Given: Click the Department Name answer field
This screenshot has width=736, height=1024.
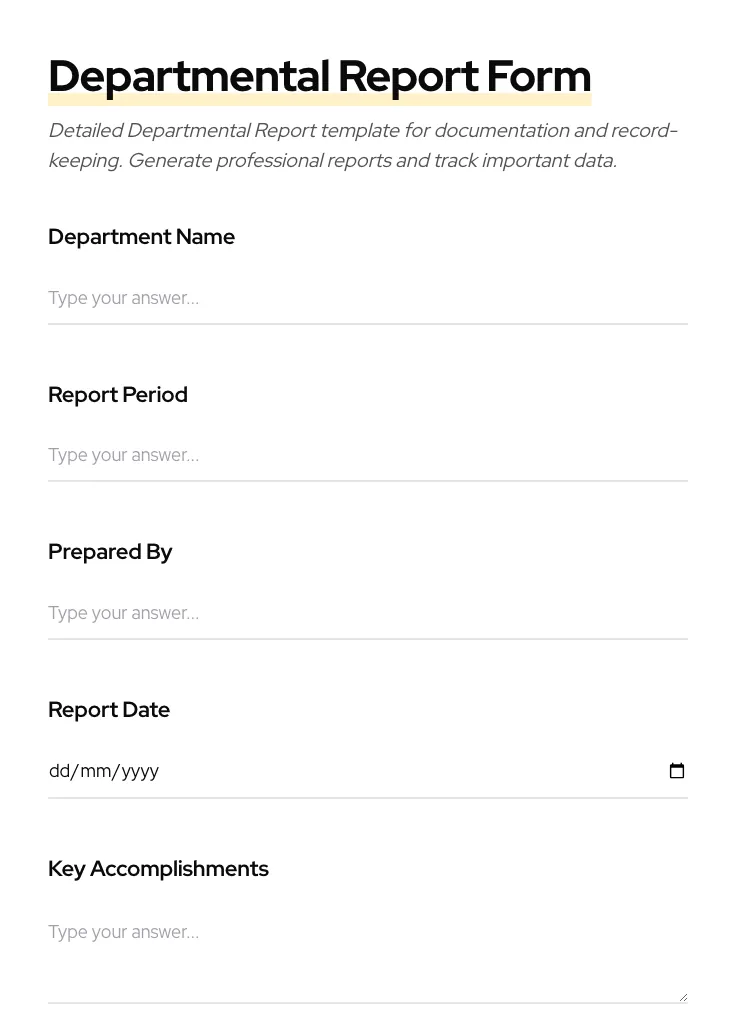Looking at the screenshot, I should [300, 298].
